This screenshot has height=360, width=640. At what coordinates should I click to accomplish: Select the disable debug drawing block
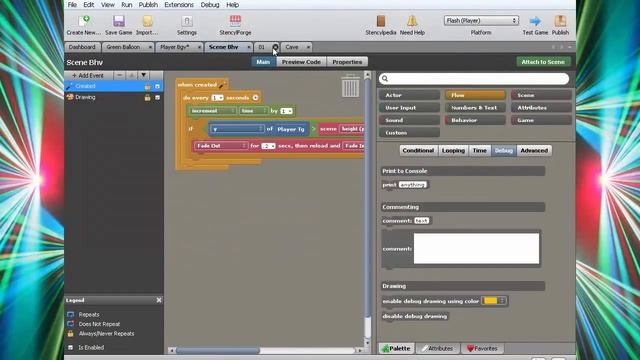pyautogui.click(x=415, y=316)
